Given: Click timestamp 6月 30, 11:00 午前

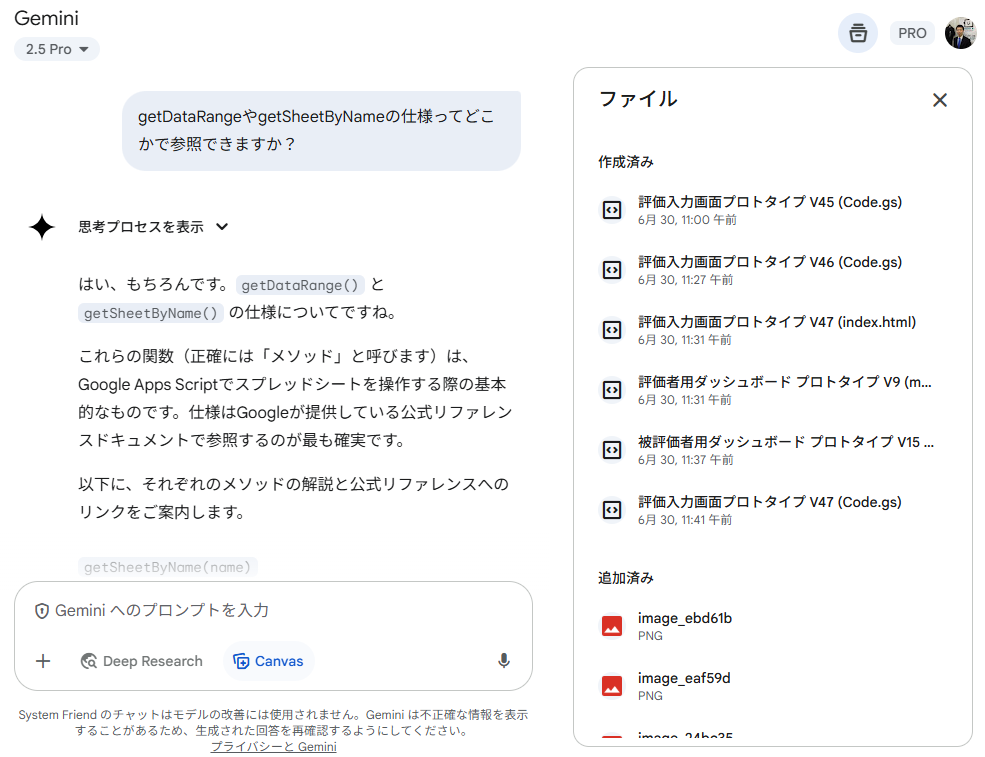Looking at the screenshot, I should [x=687, y=220].
